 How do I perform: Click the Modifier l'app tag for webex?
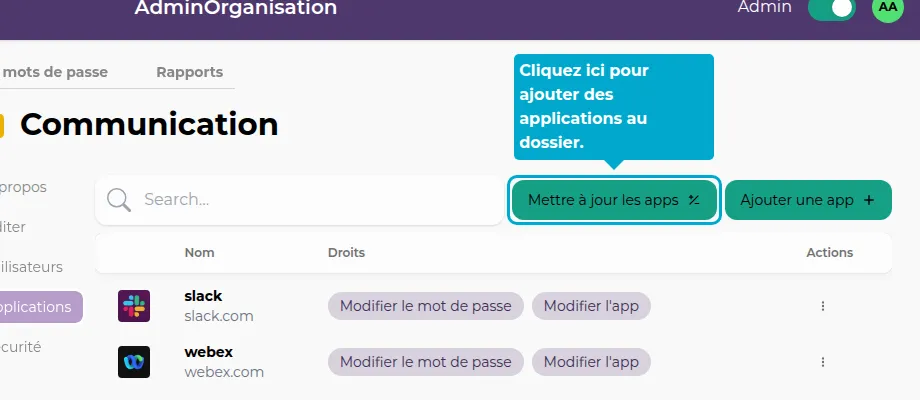591,361
